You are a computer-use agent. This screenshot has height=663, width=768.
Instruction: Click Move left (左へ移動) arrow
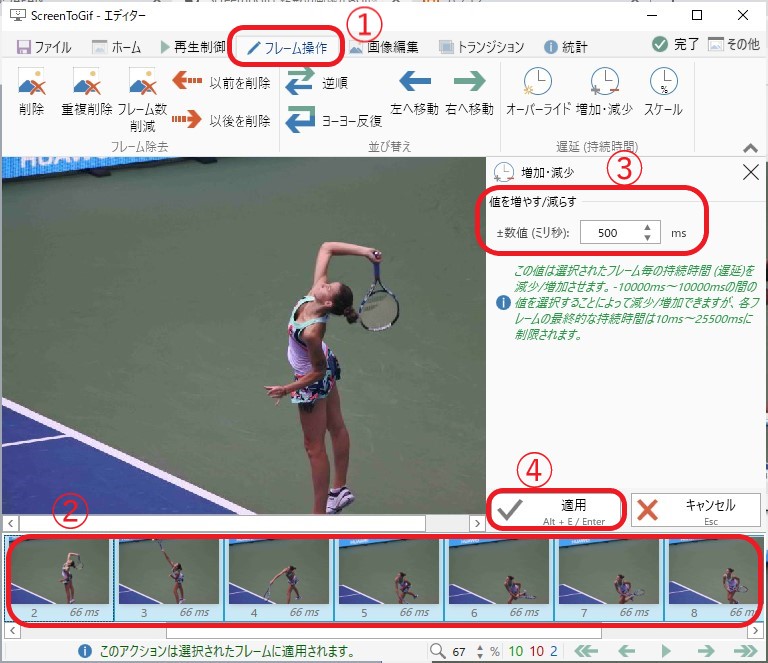(x=415, y=81)
